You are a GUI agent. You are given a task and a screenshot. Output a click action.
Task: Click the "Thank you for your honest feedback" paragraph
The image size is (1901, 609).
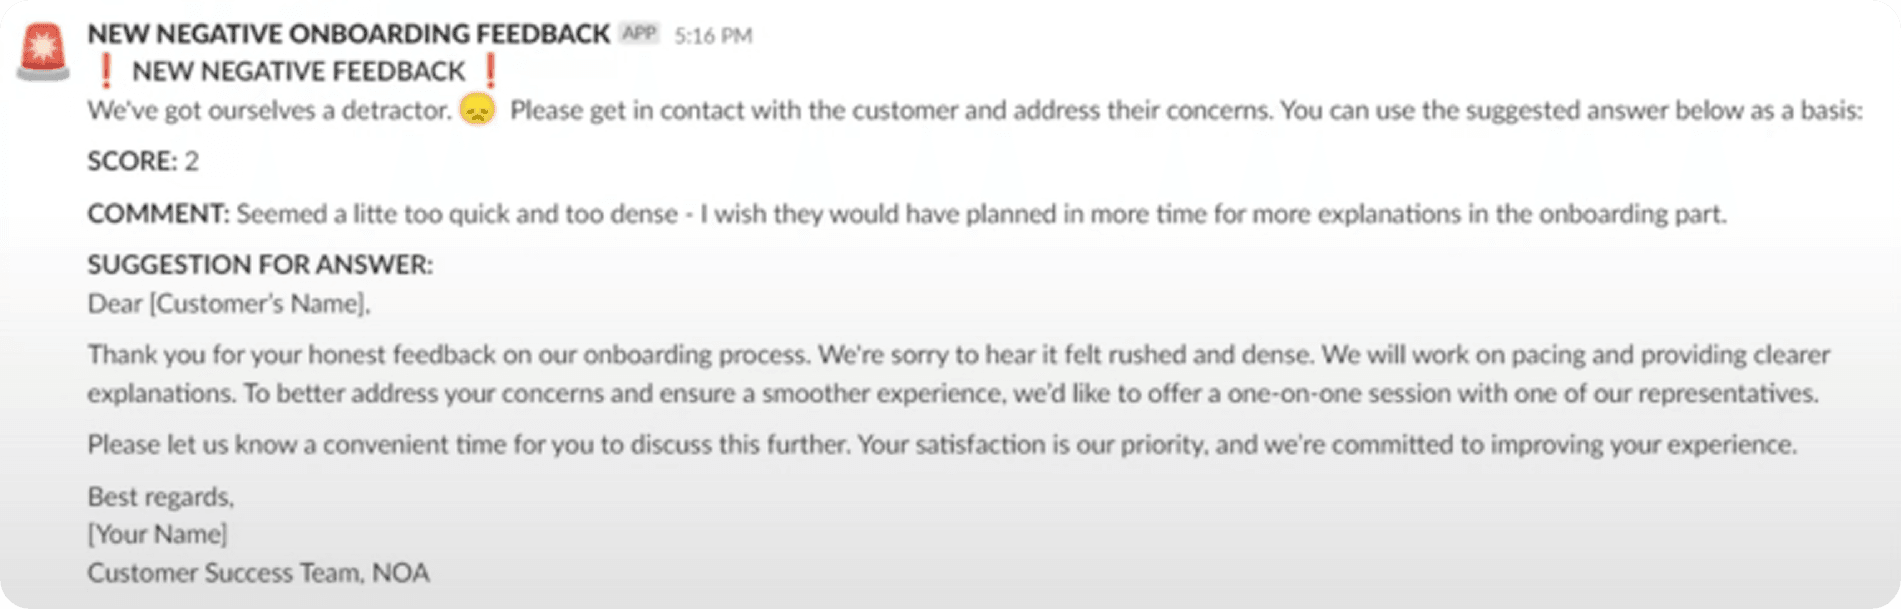pyautogui.click(x=957, y=374)
